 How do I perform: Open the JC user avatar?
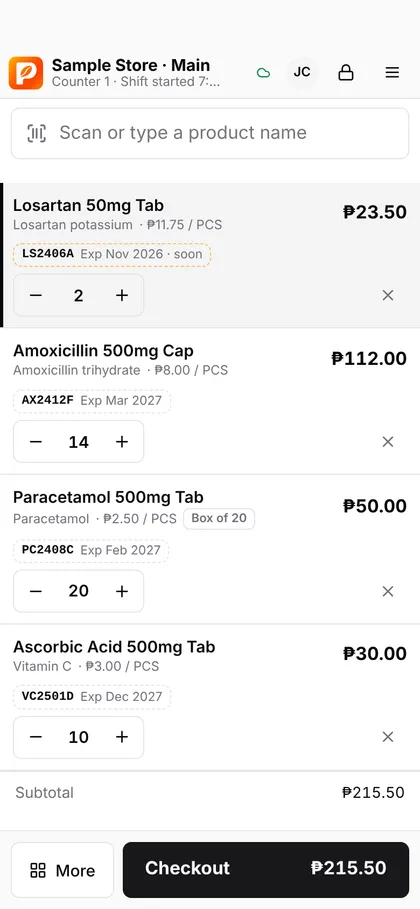[302, 72]
